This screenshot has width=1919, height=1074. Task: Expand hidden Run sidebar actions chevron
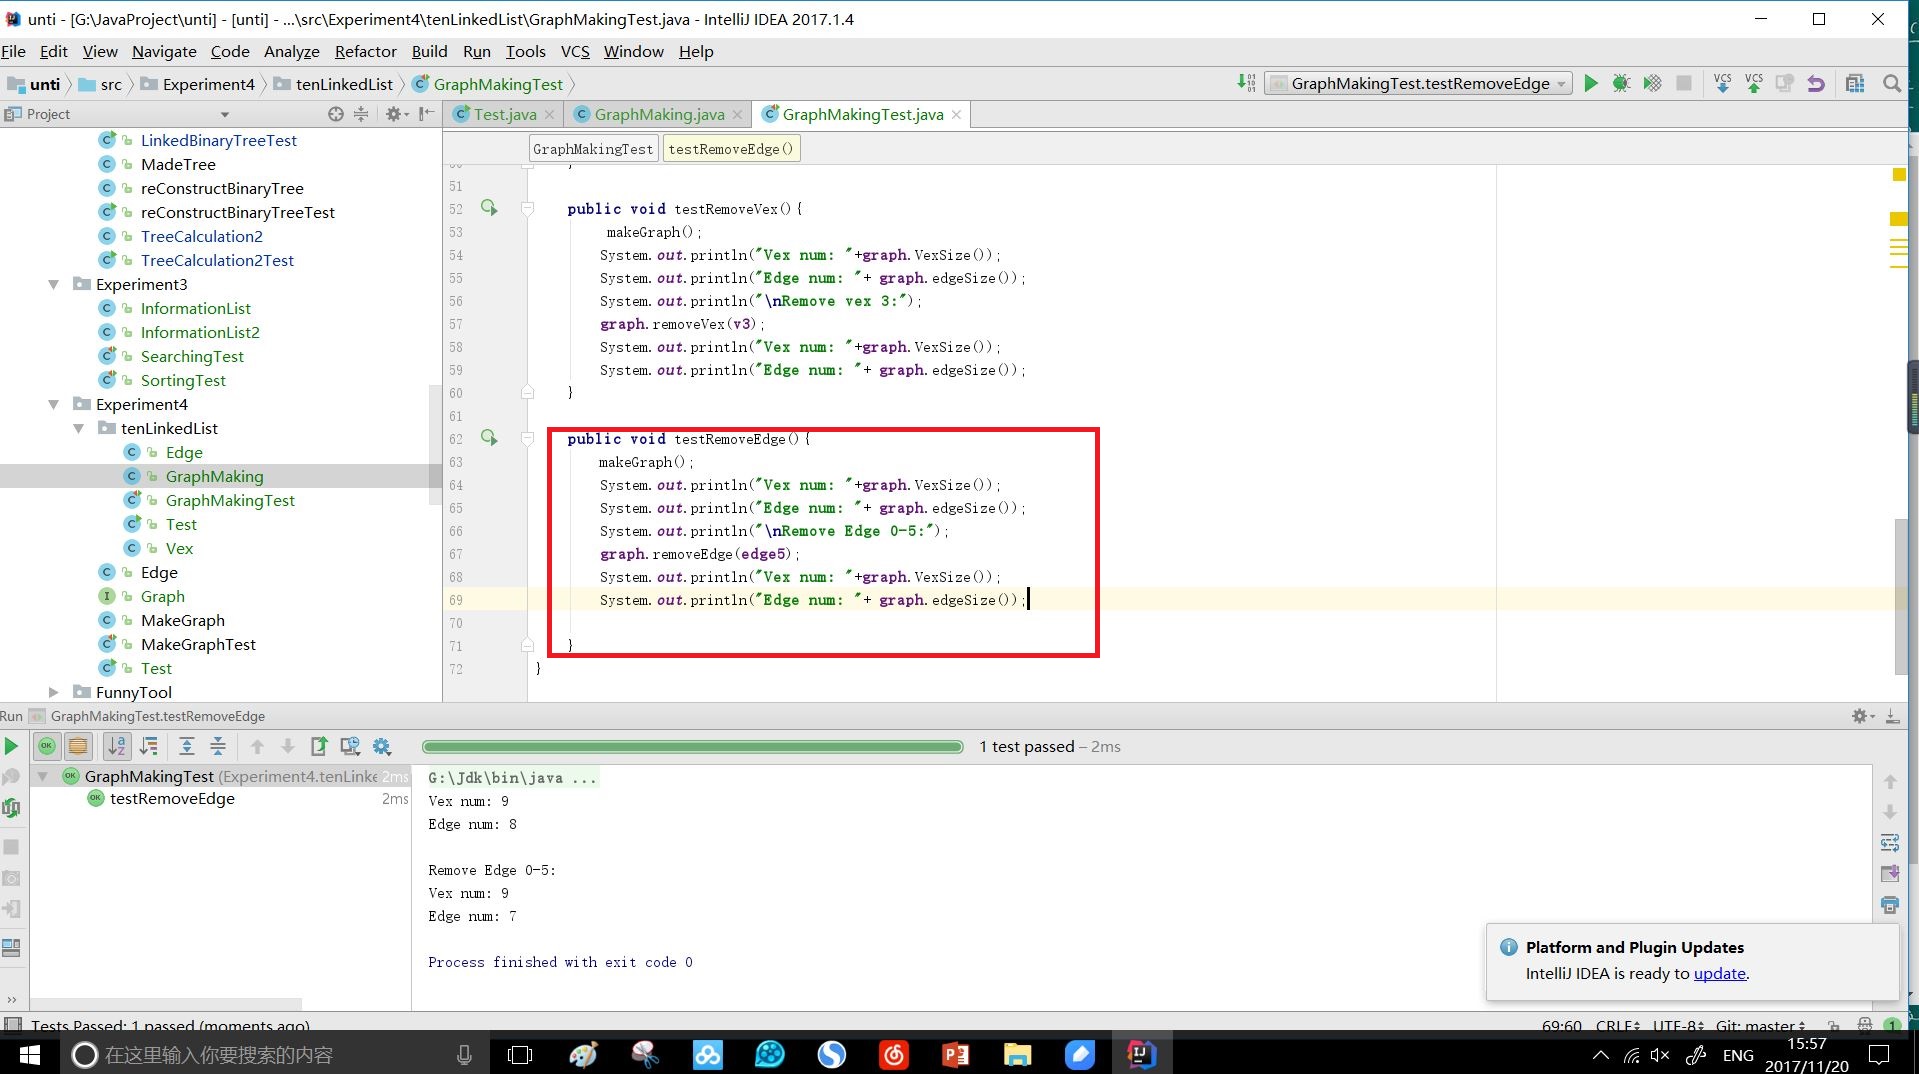(11, 998)
